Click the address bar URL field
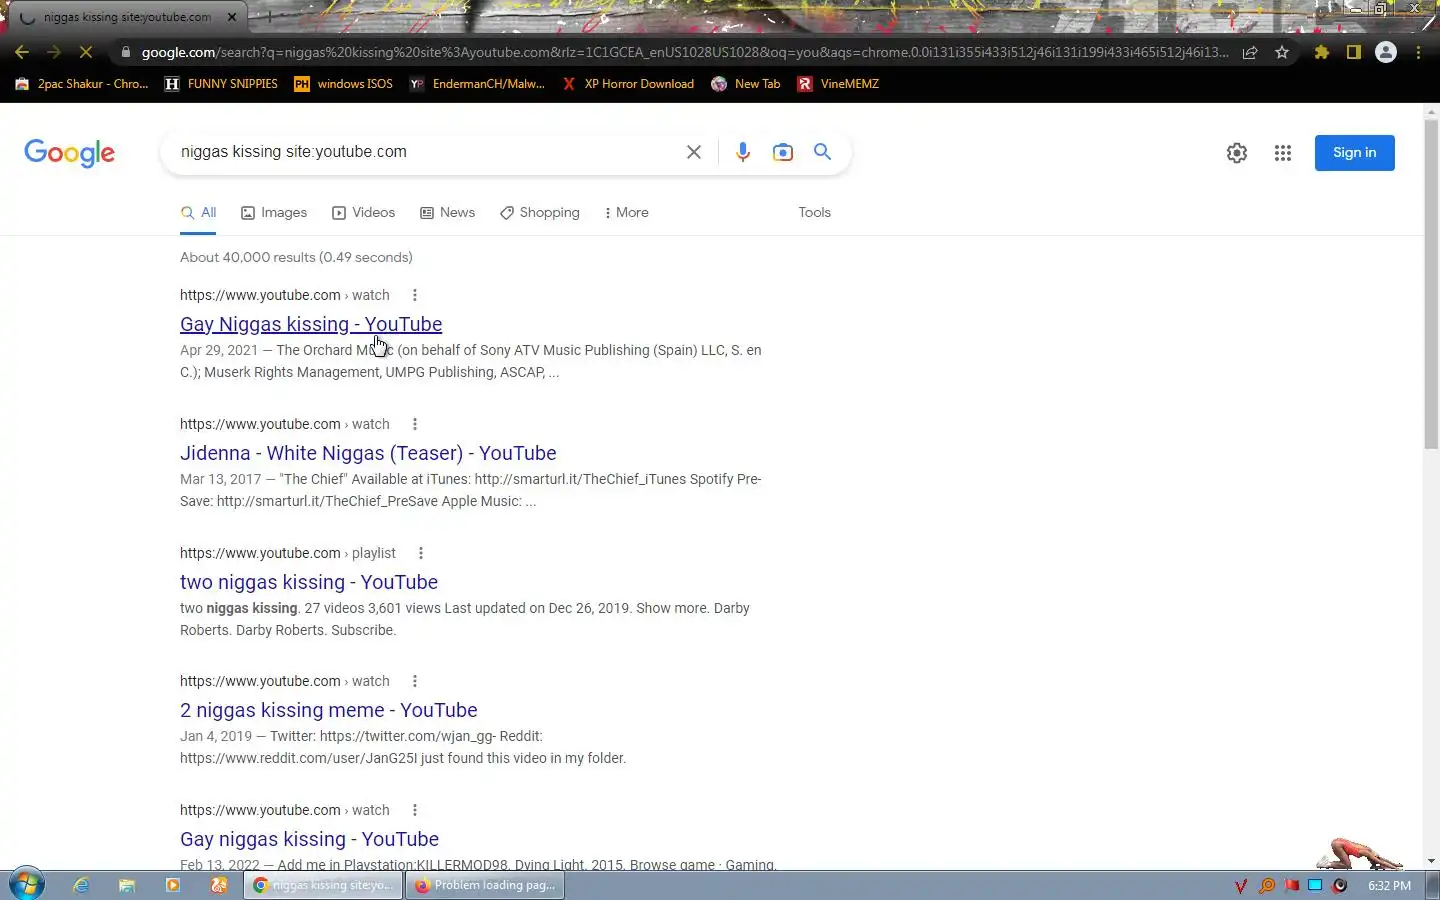Image resolution: width=1440 pixels, height=900 pixels. (x=684, y=52)
